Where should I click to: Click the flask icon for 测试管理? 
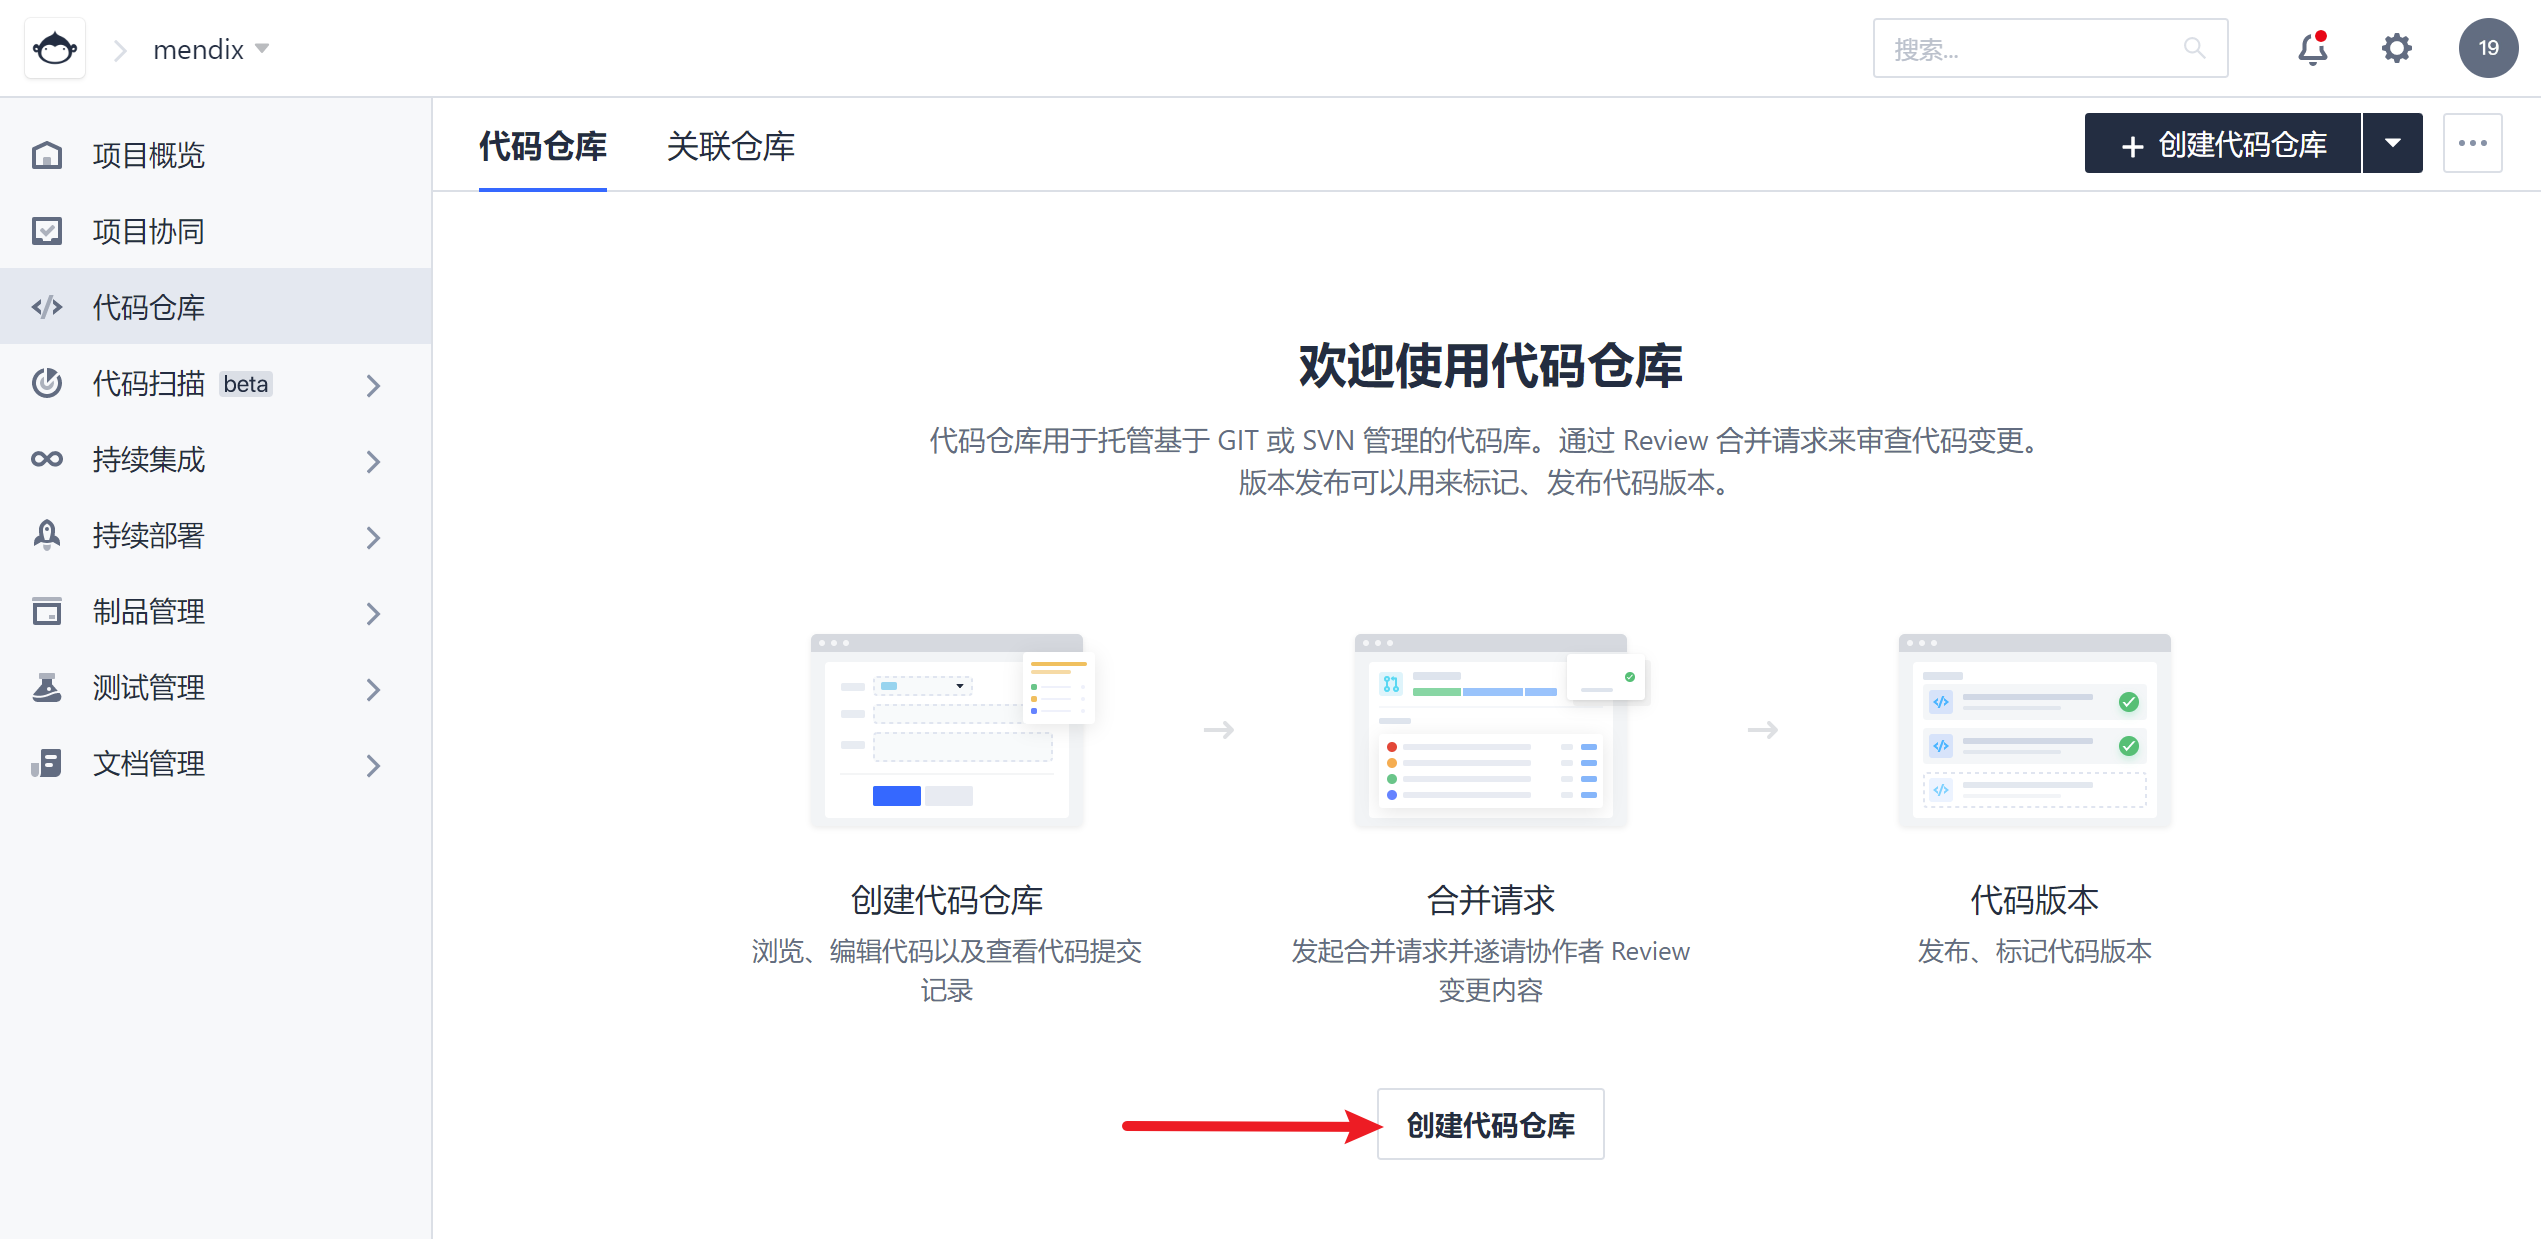(x=47, y=687)
